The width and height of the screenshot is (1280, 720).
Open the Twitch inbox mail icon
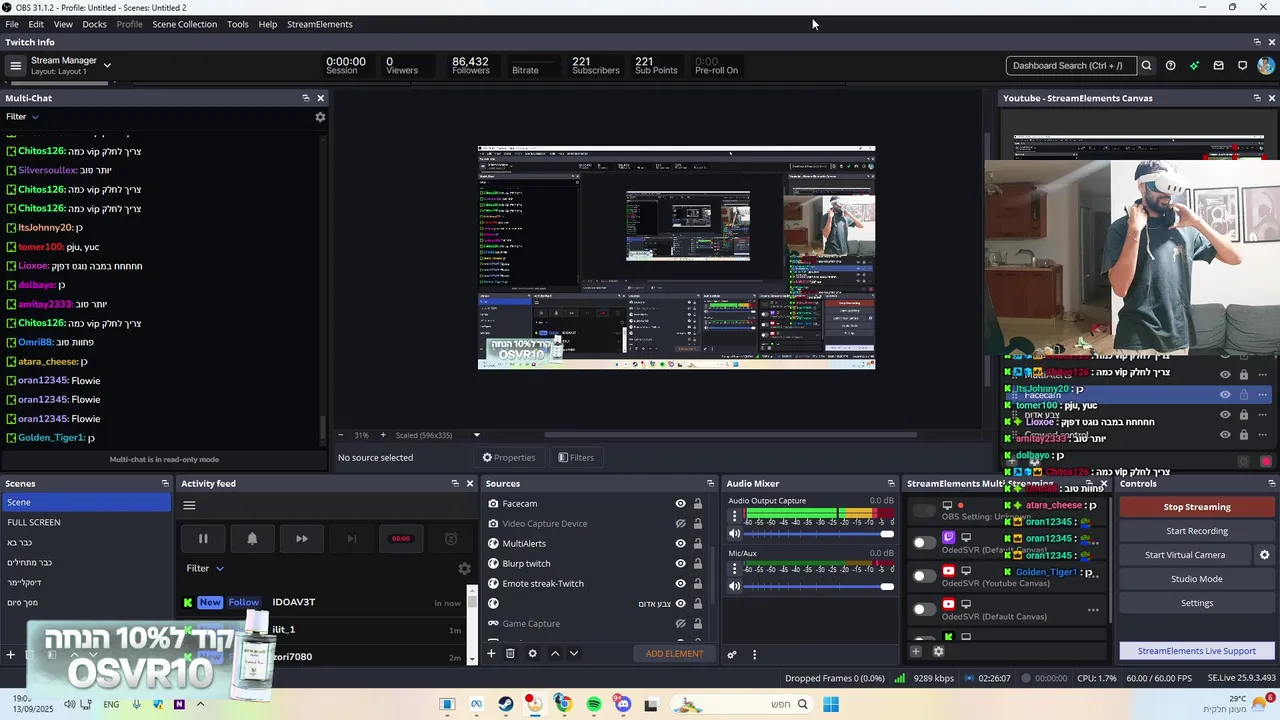(1218, 66)
